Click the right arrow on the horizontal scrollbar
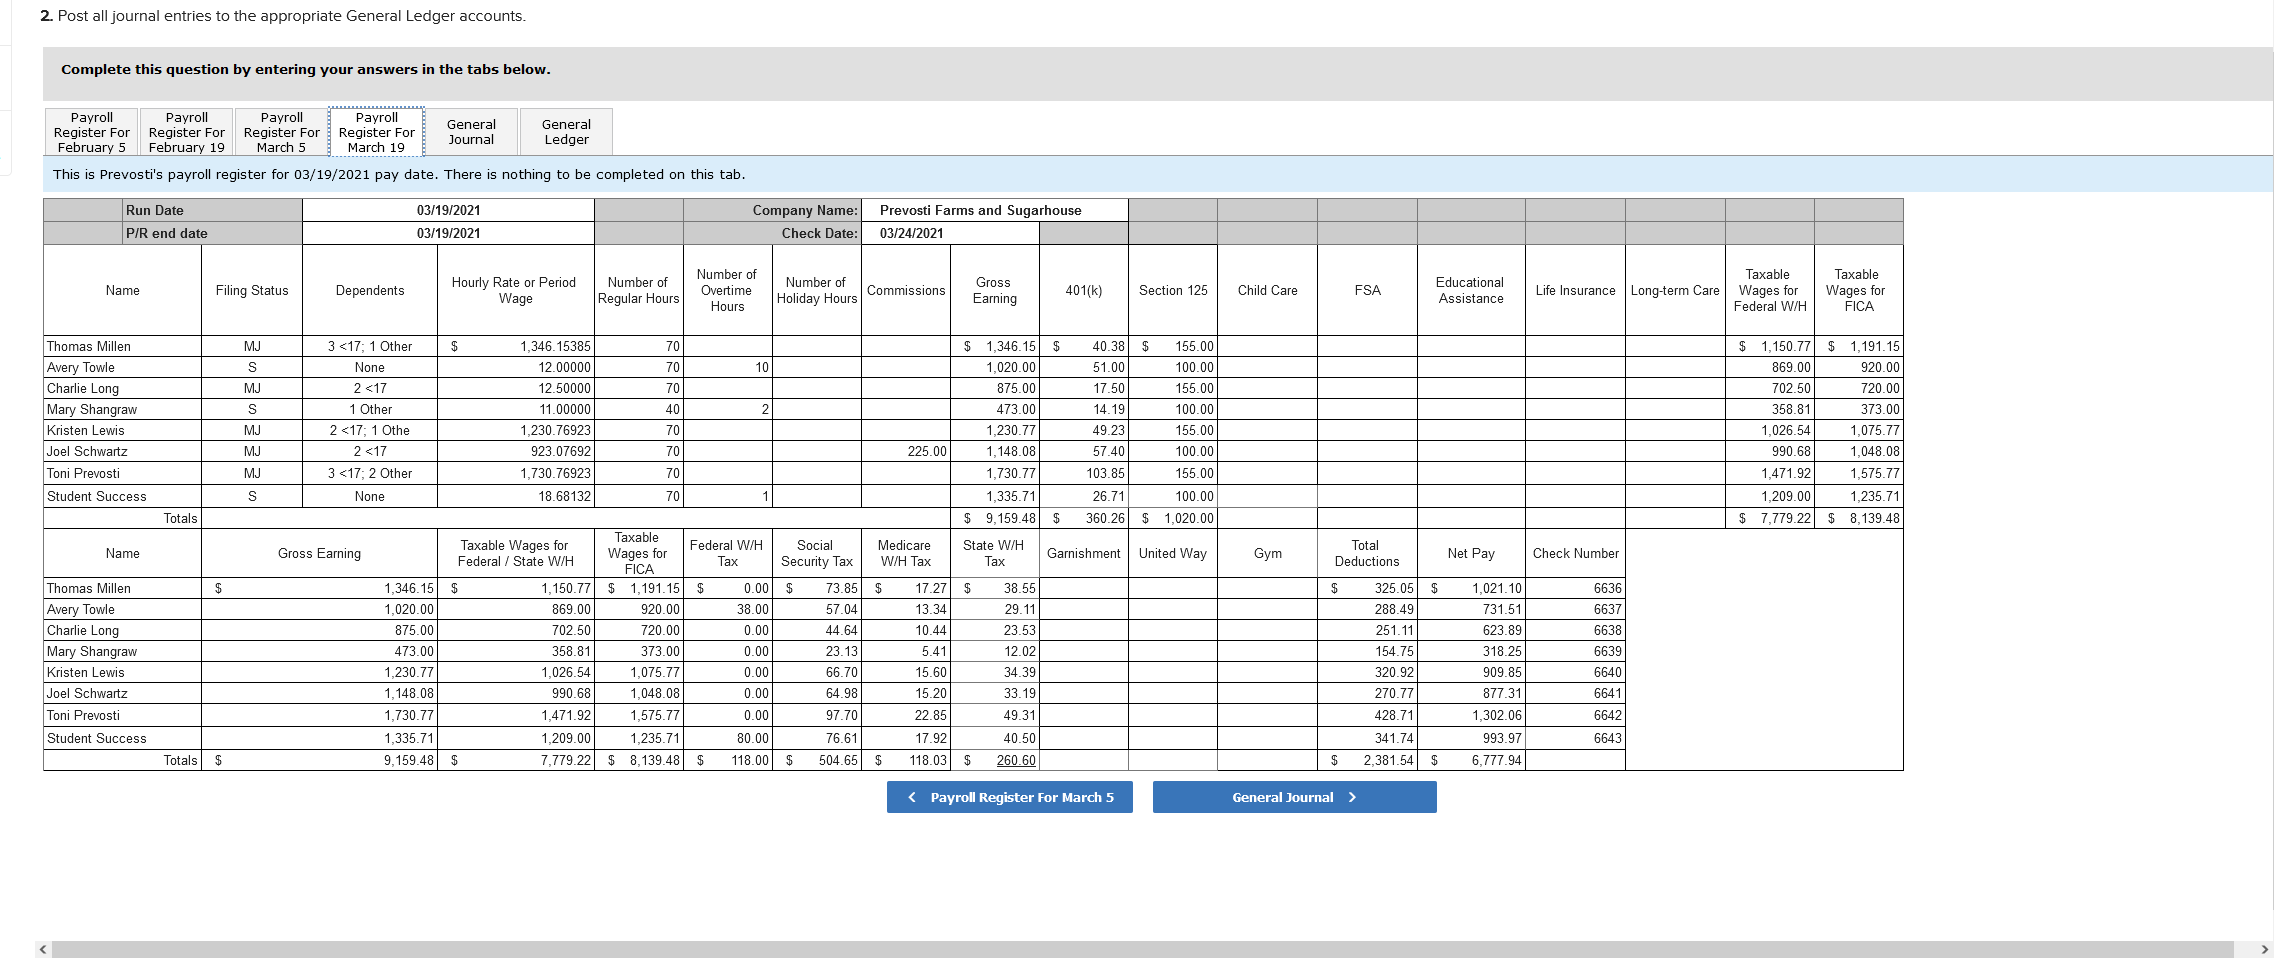This screenshot has width=2274, height=958. click(x=2263, y=947)
